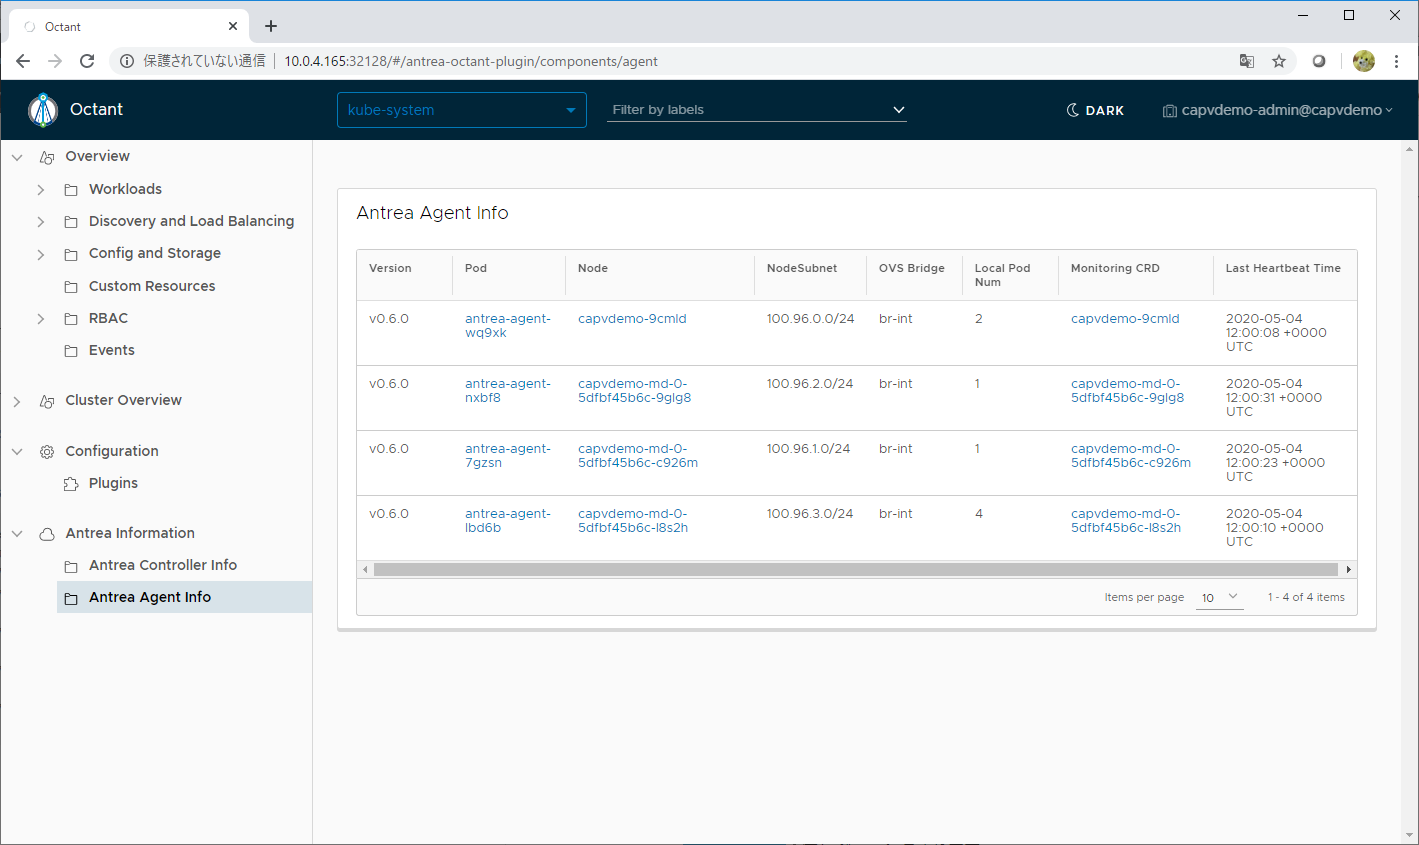Screen dimensions: 1419x845
Task: Click the Events folder icon
Action: 71,351
